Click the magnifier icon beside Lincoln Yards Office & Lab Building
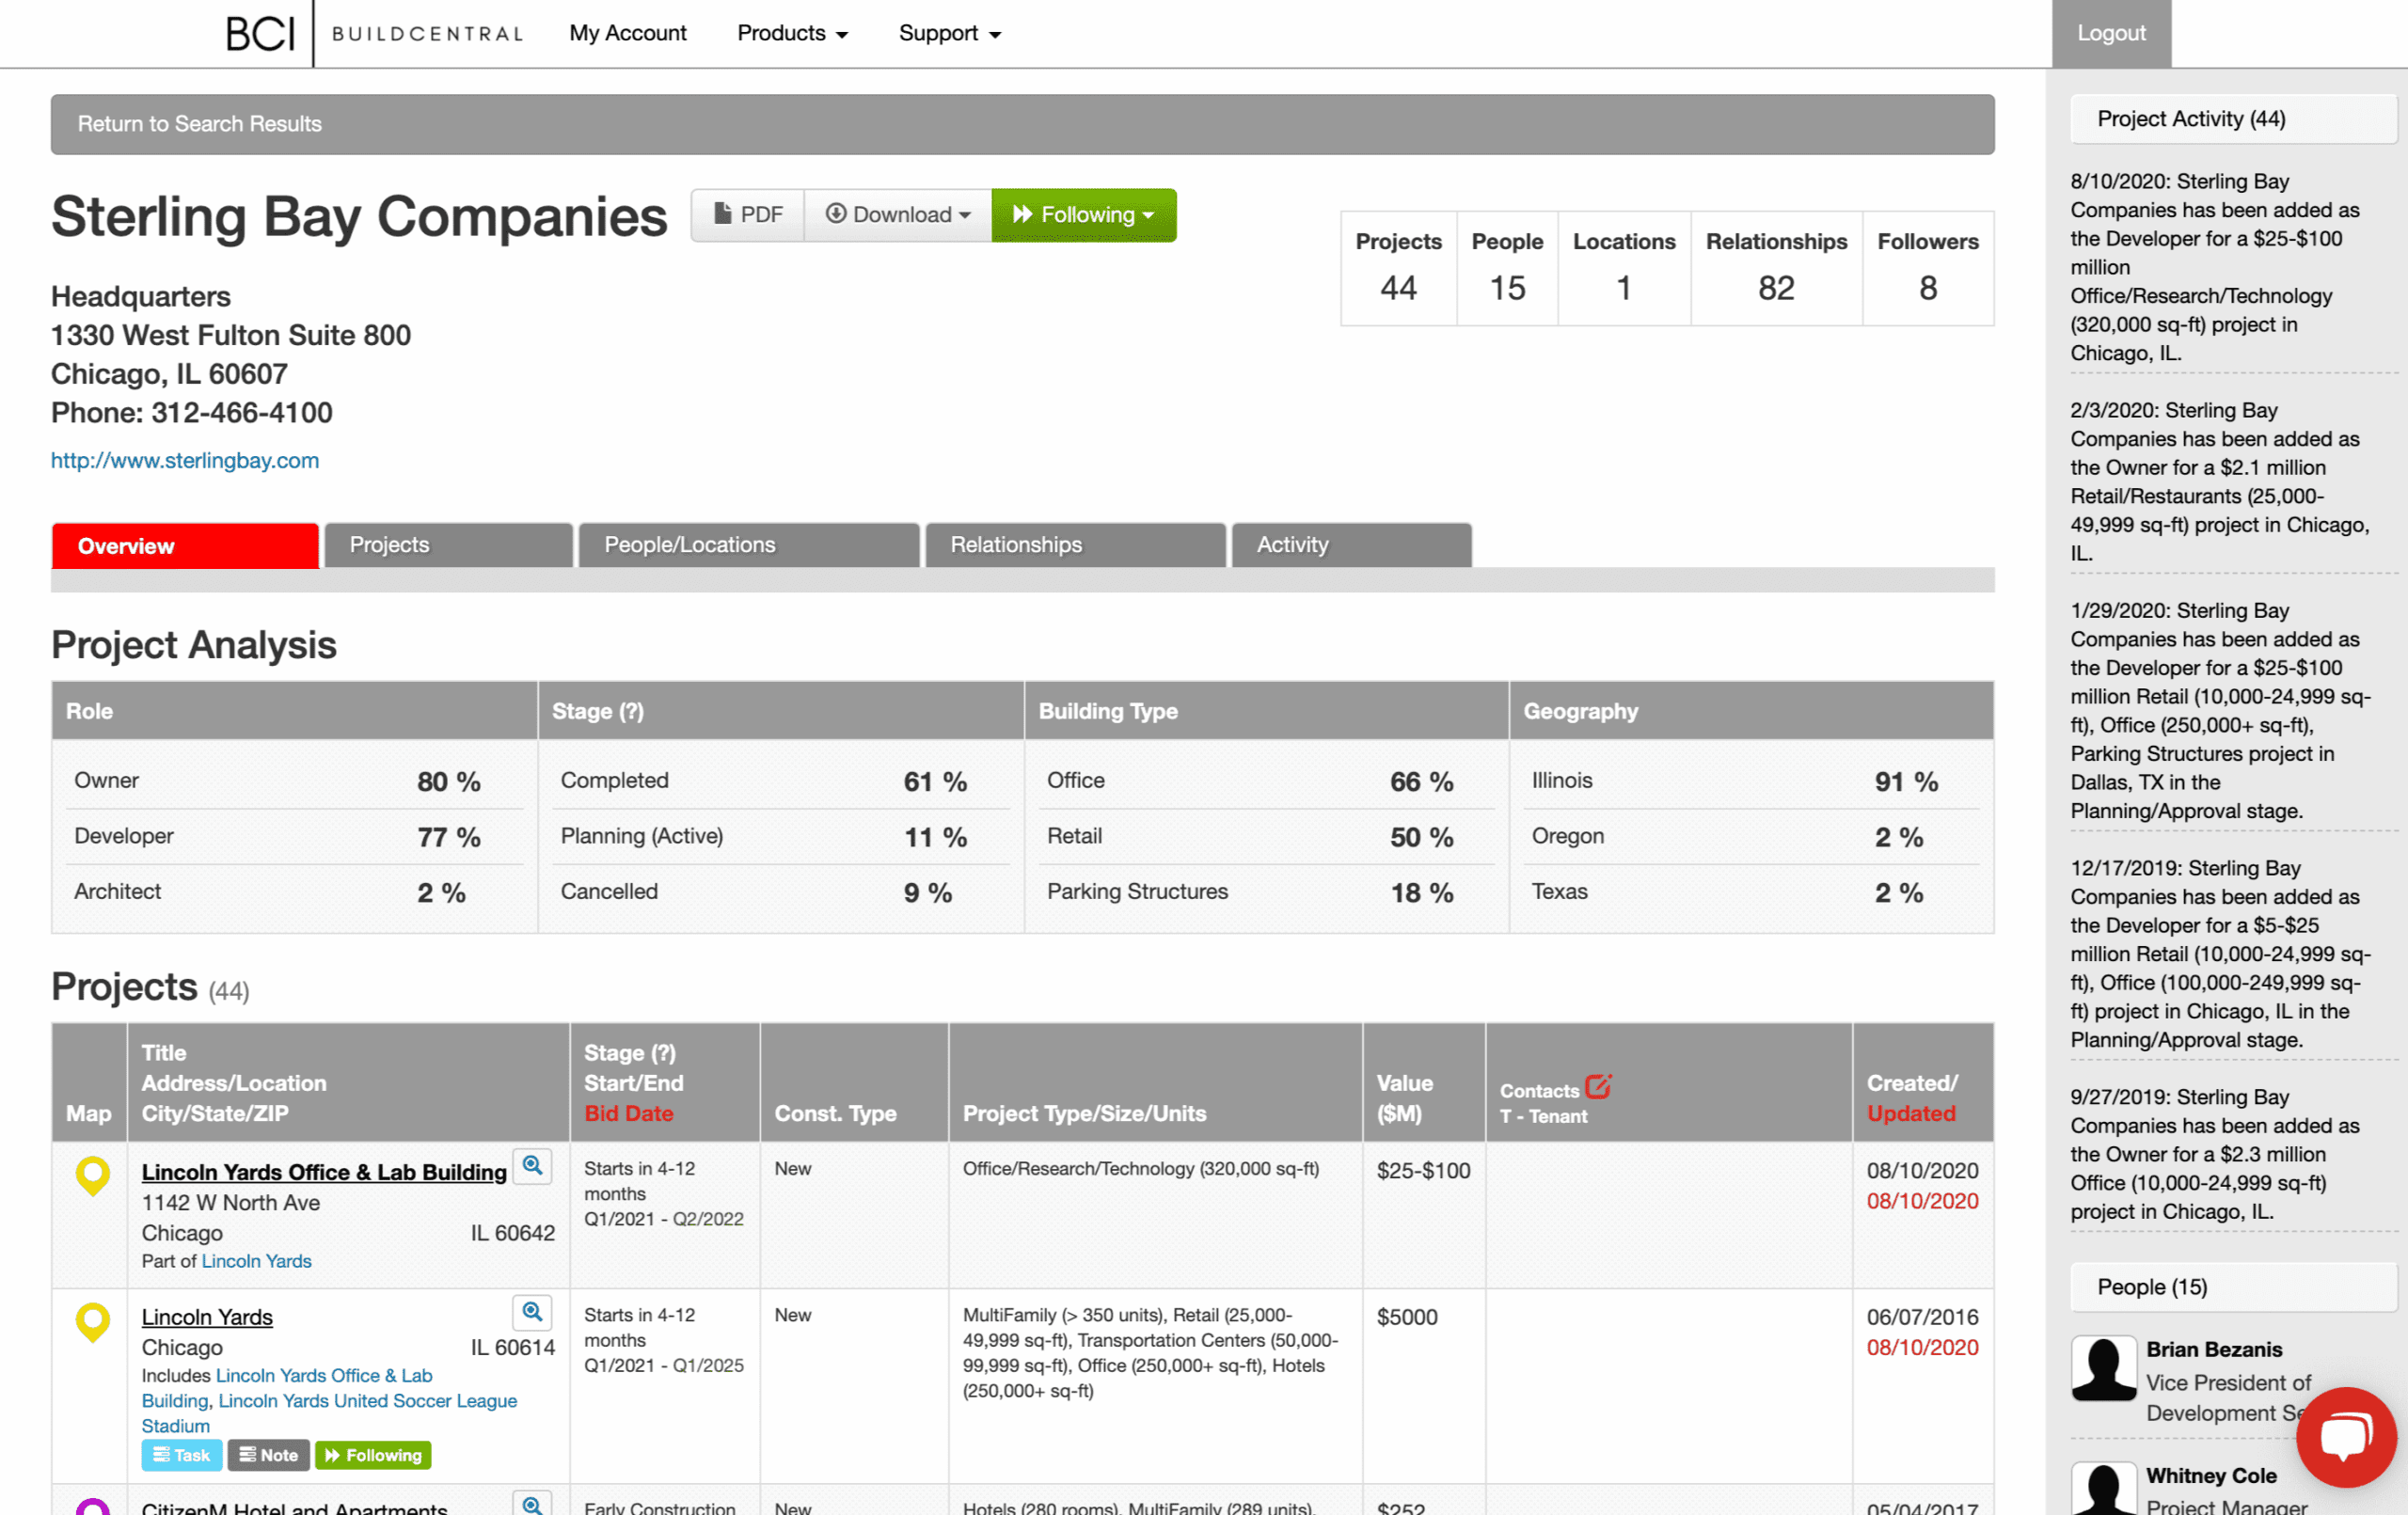This screenshot has width=2408, height=1515. tap(532, 1166)
